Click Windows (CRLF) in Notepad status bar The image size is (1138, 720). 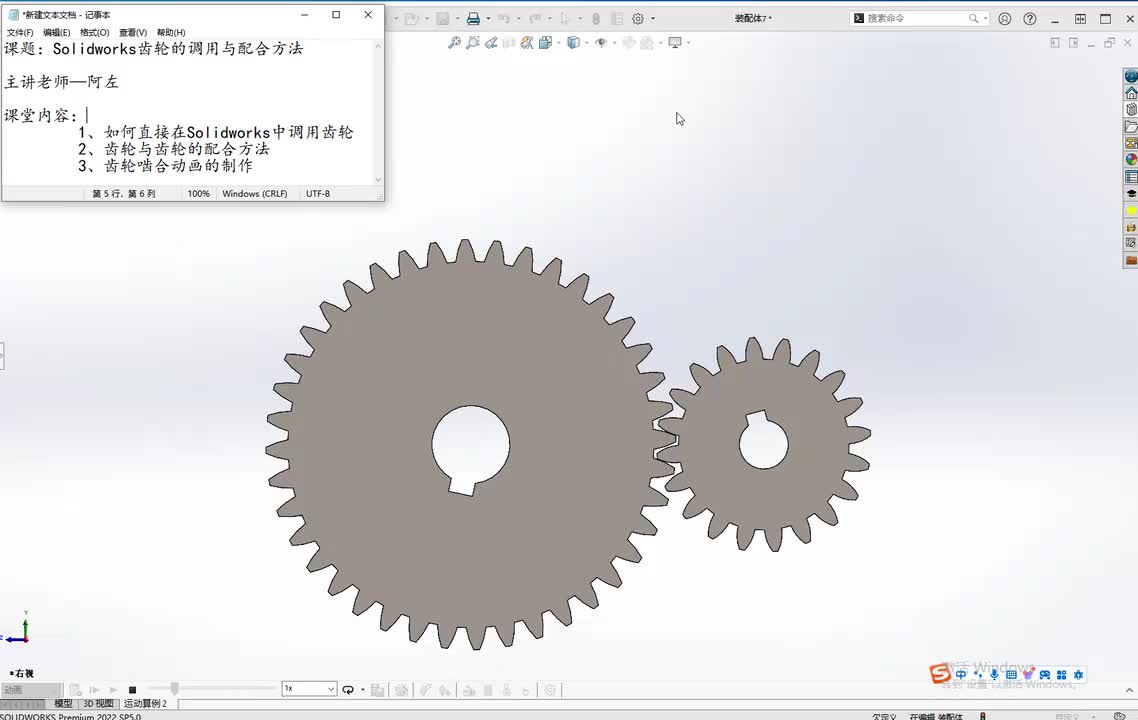[255, 194]
